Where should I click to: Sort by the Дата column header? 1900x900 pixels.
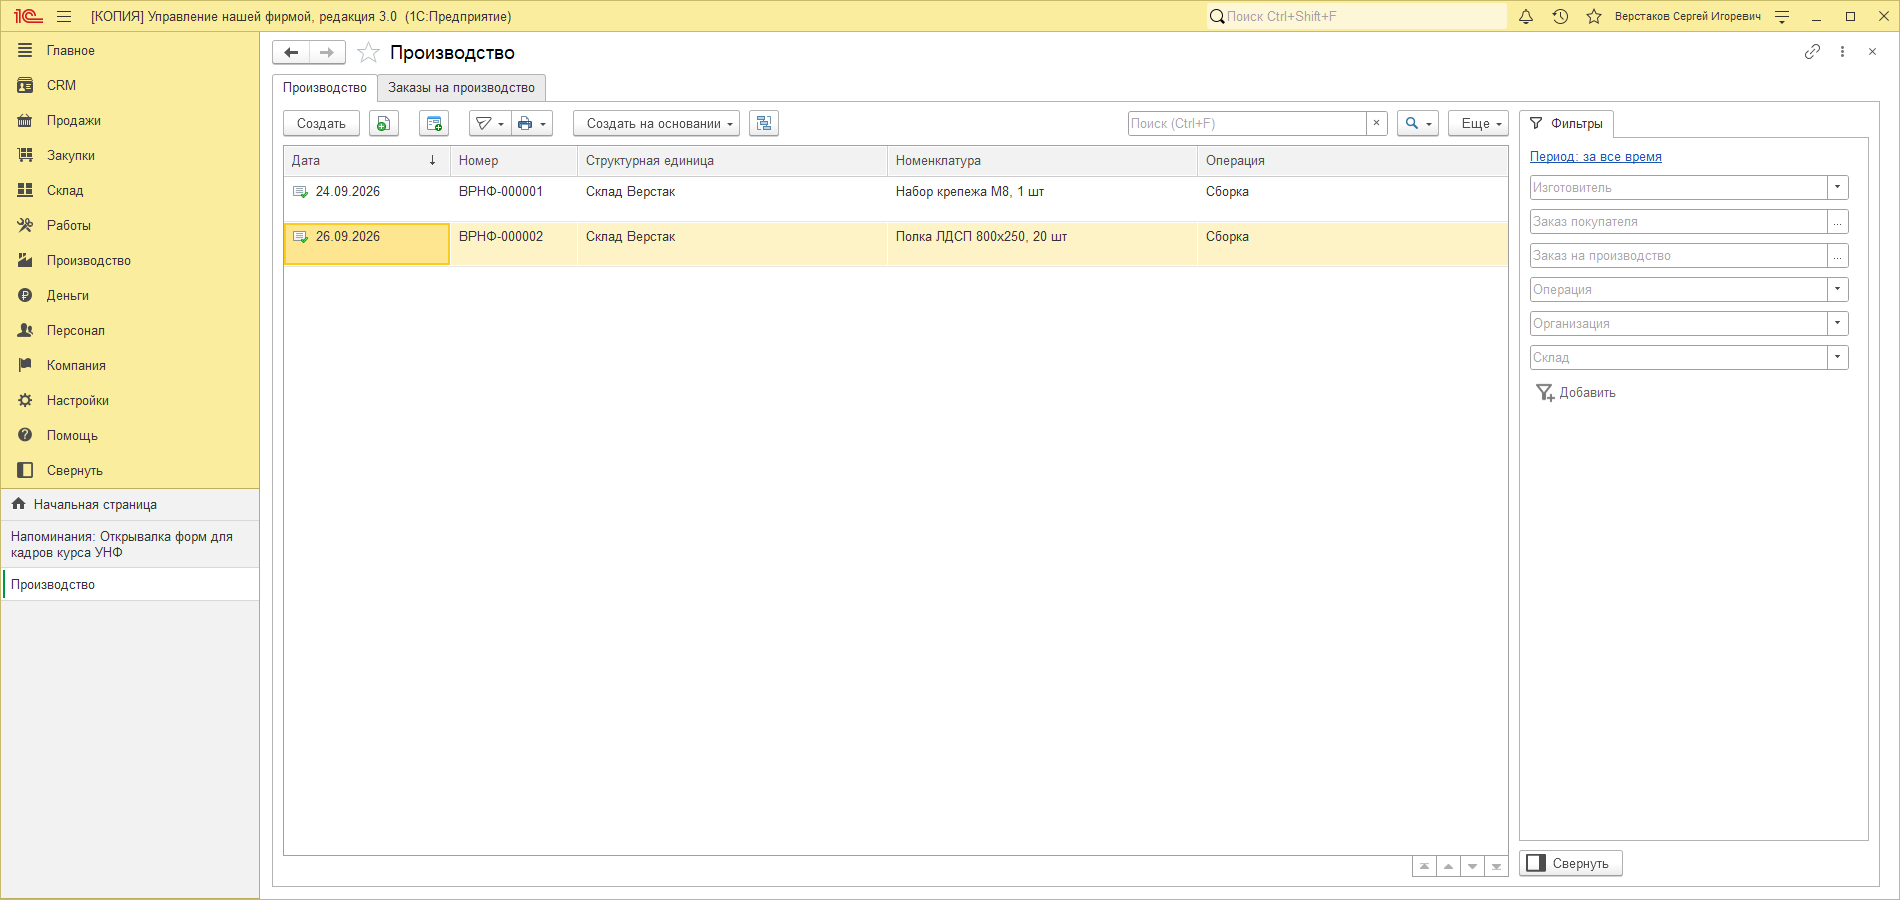[x=366, y=161]
